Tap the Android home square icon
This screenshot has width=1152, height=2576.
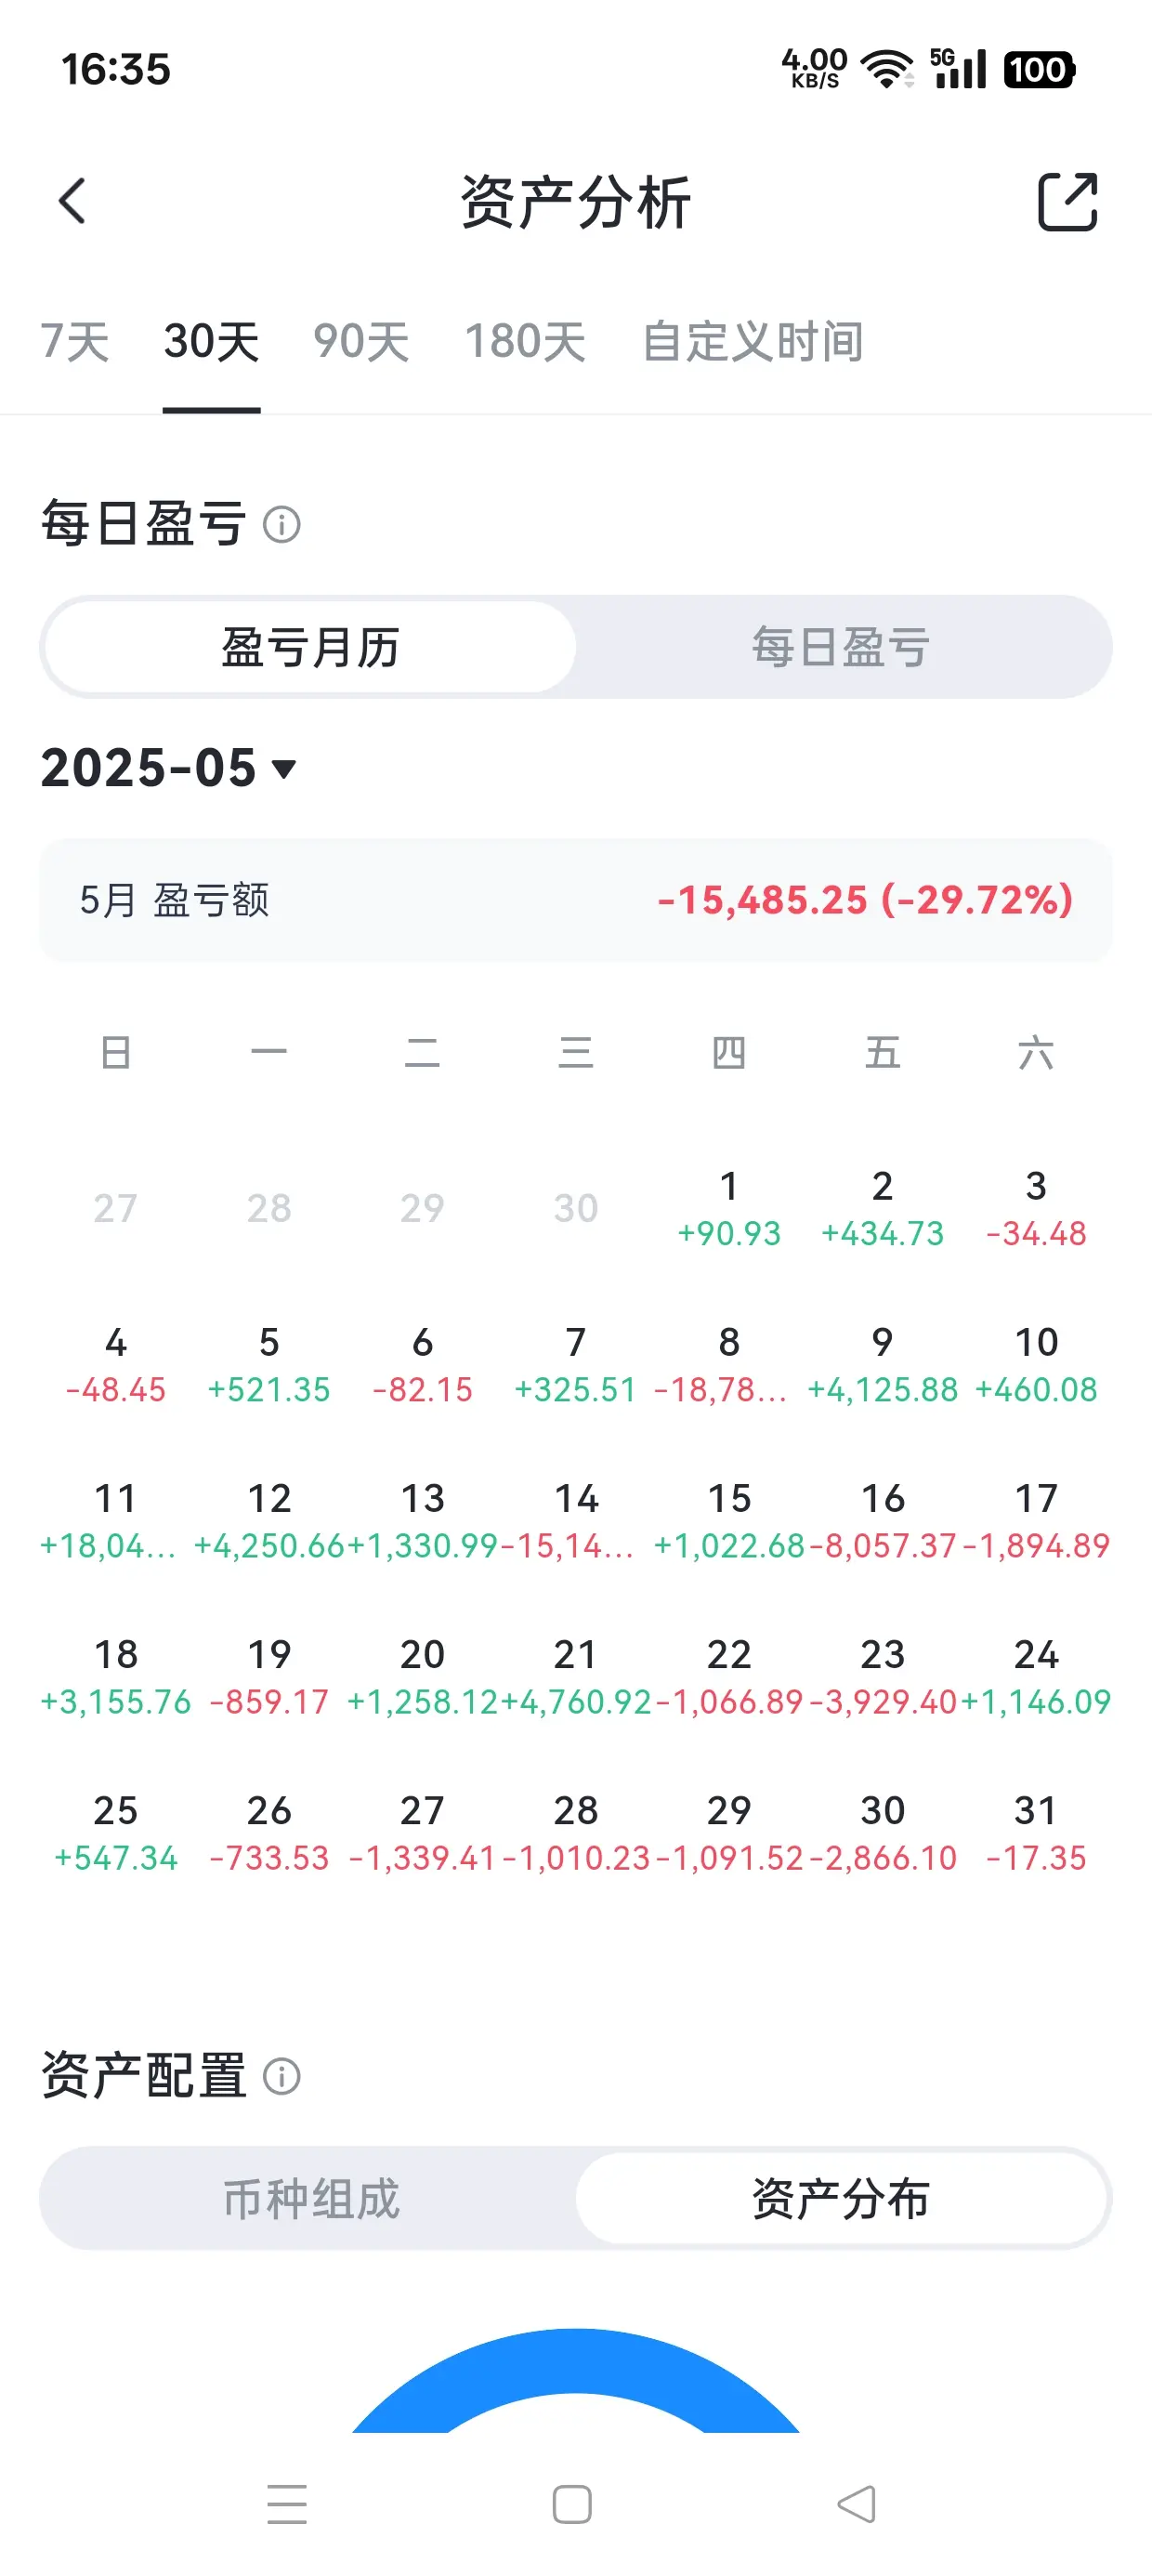pos(572,2504)
